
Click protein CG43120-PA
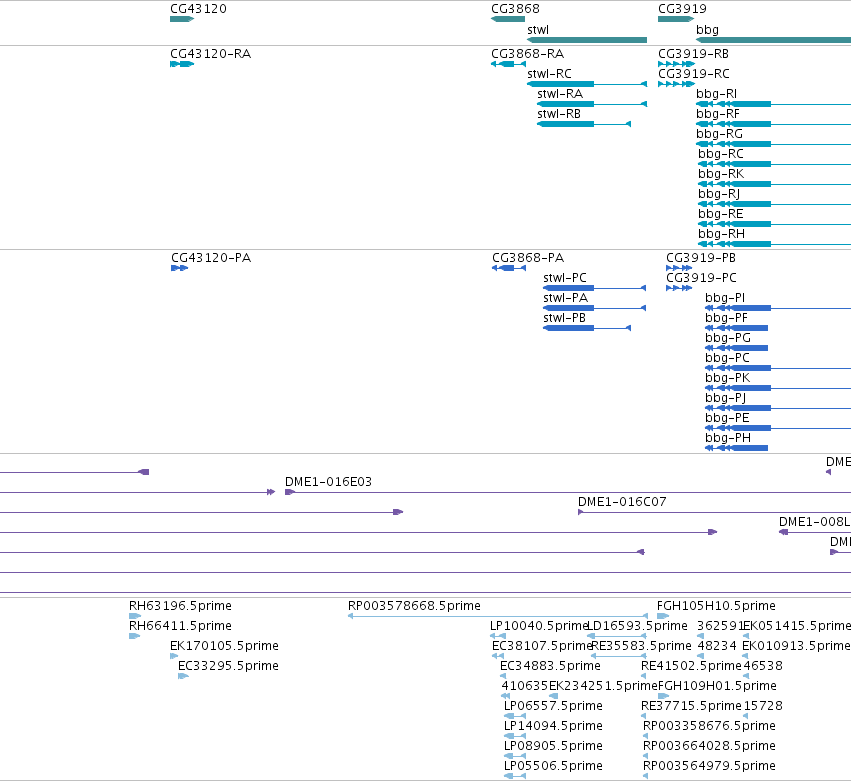click(179, 268)
